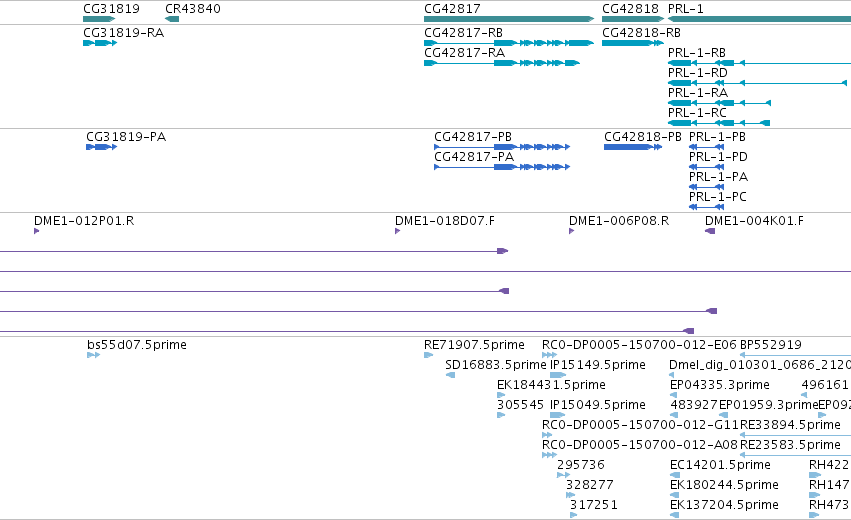Image resolution: width=851 pixels, height=520 pixels.
Task: Select EST 295736
Action: (x=563, y=475)
